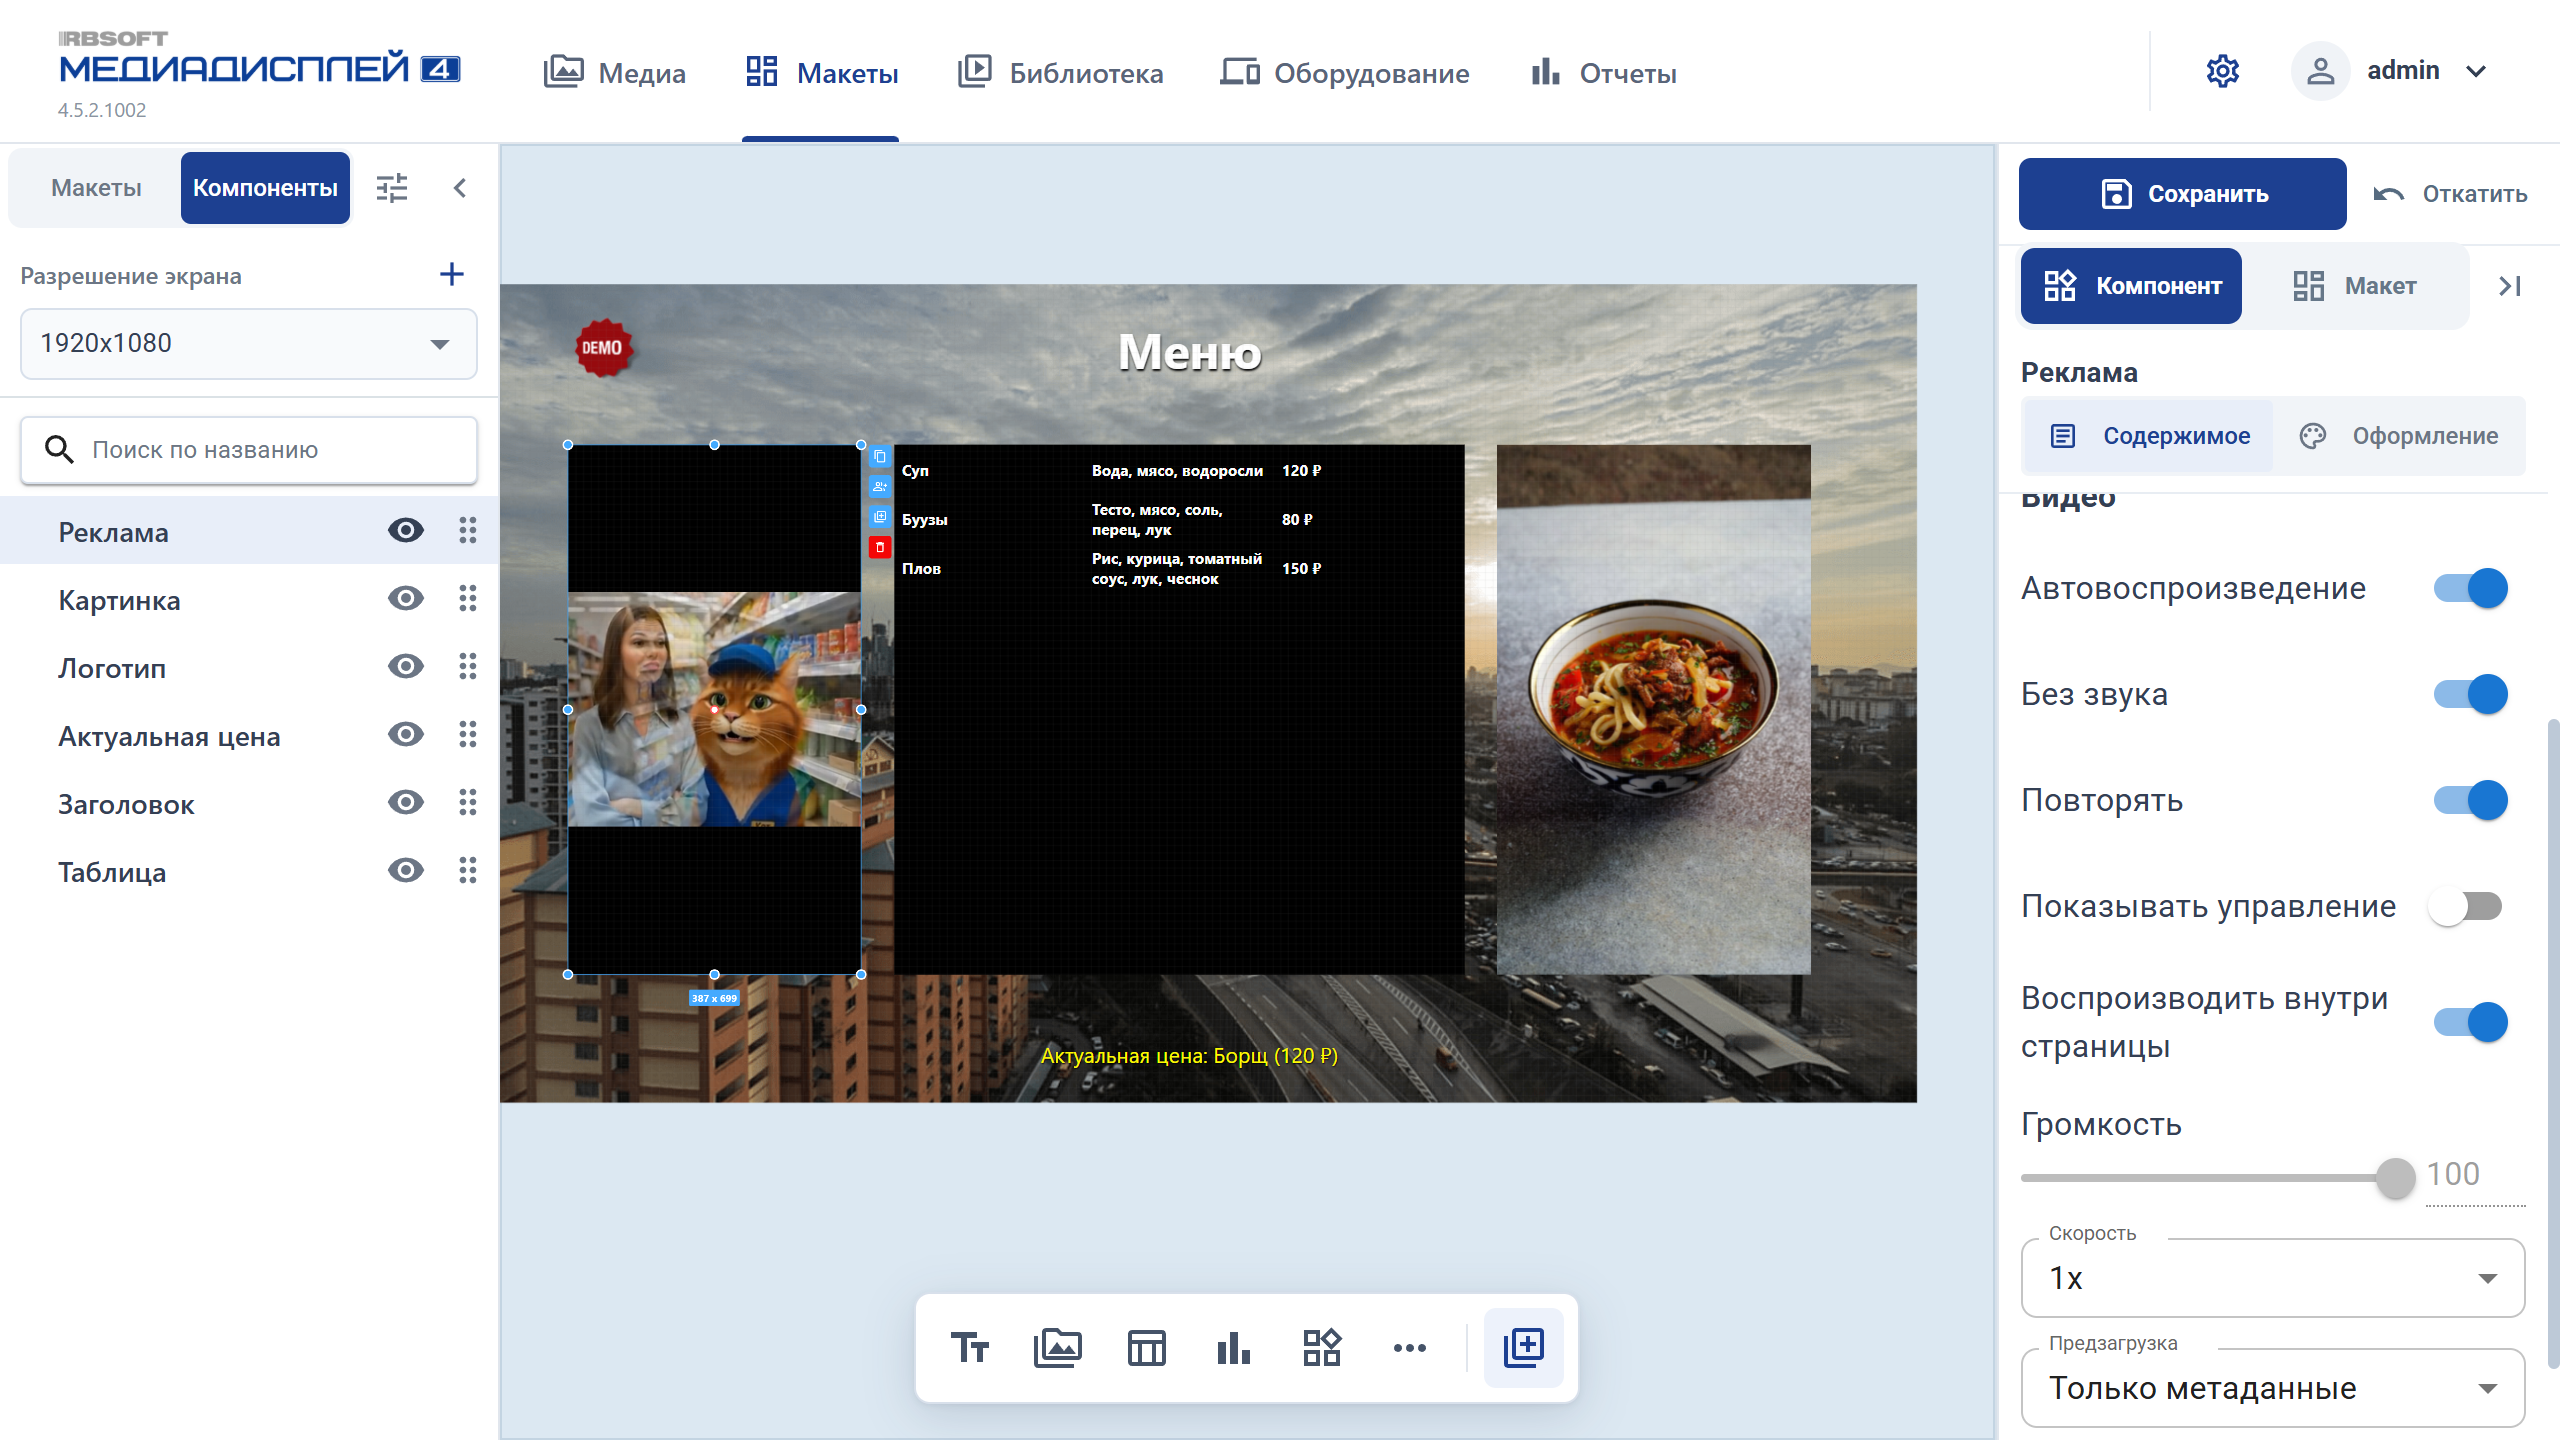Click the drag handle of Реклама row
2560x1440 pixels.
point(467,530)
